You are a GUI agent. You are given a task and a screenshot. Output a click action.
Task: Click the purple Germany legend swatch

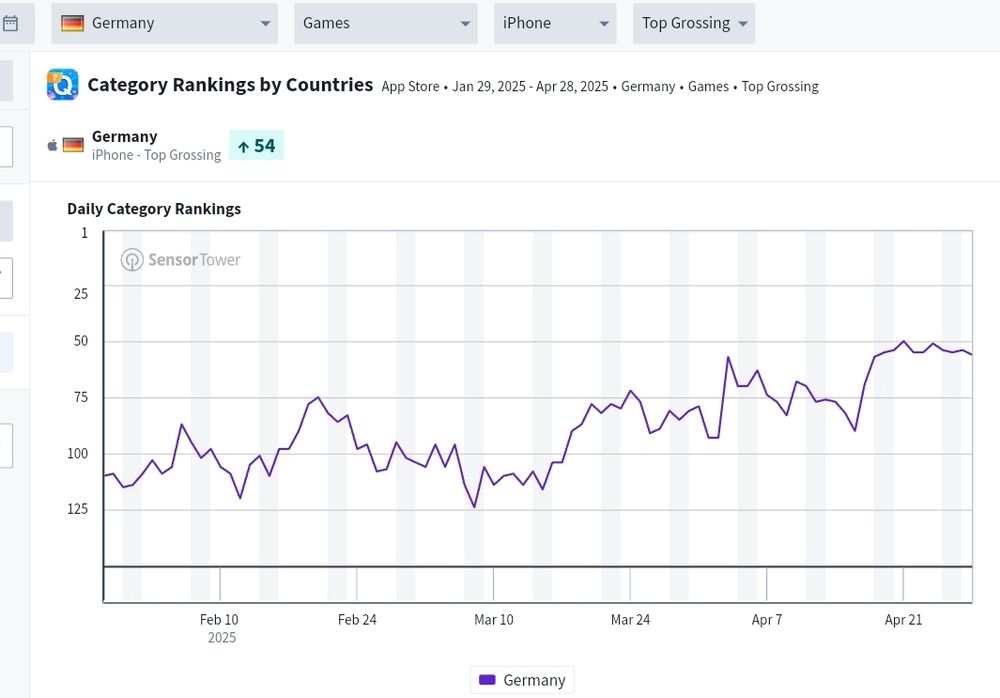point(487,680)
